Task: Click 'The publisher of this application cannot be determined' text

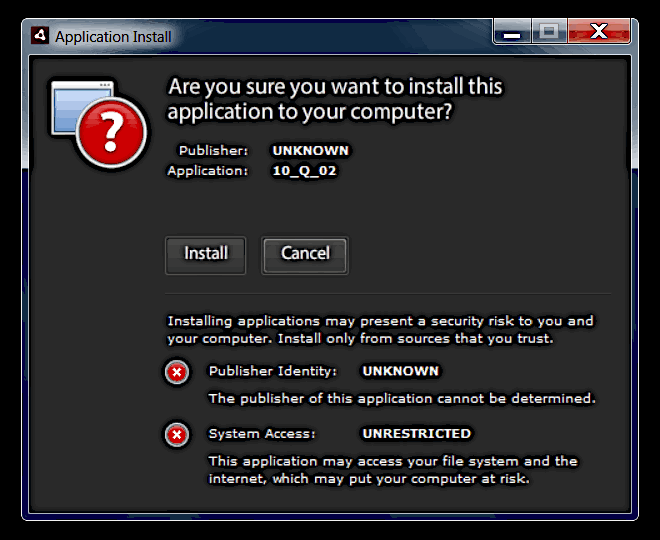Action: pyautogui.click(x=402, y=398)
